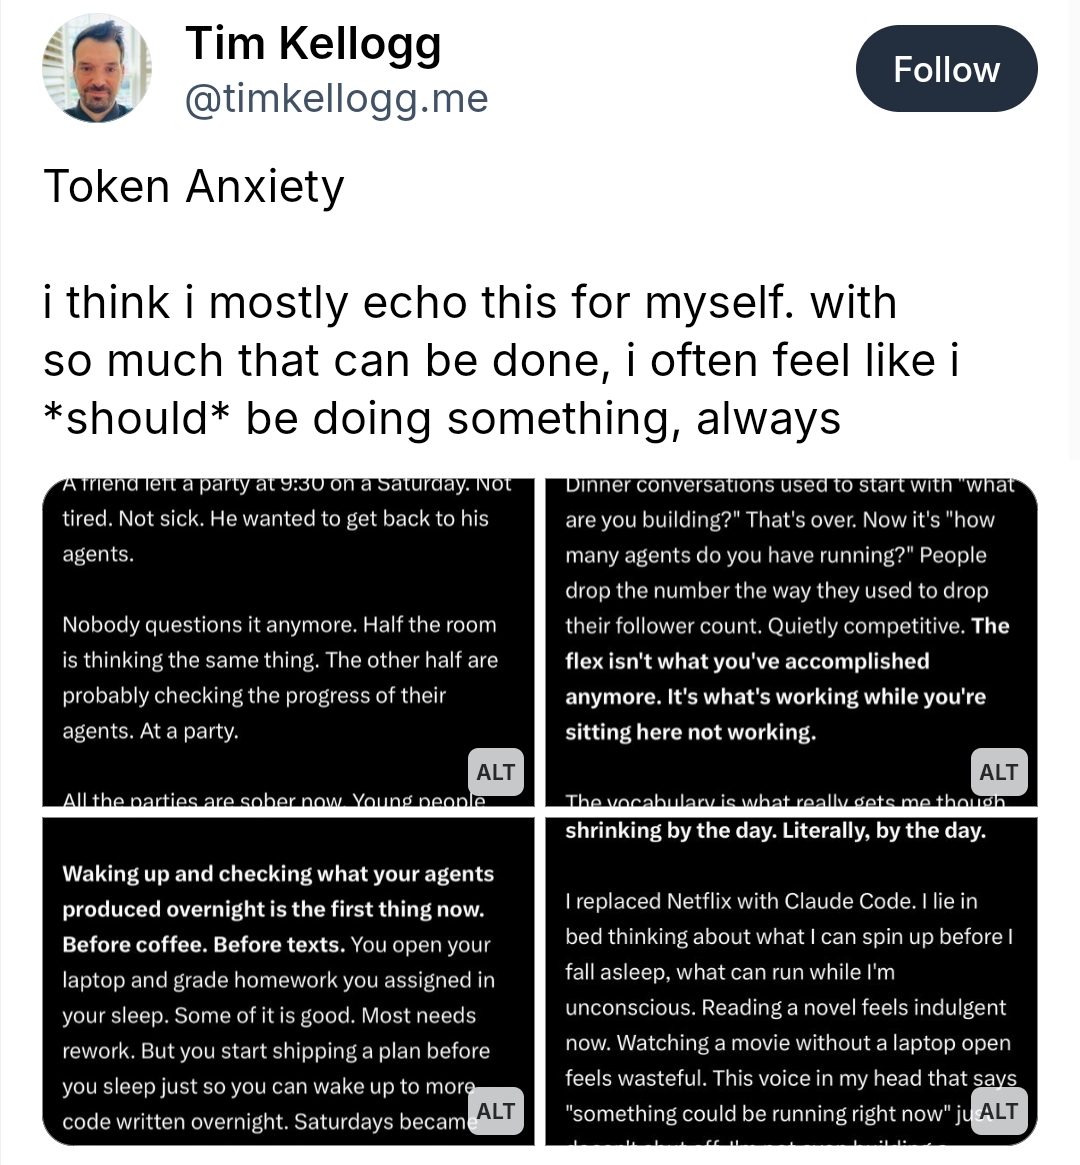
Task: Show ALT text for the waking up image
Action: click(x=496, y=1111)
